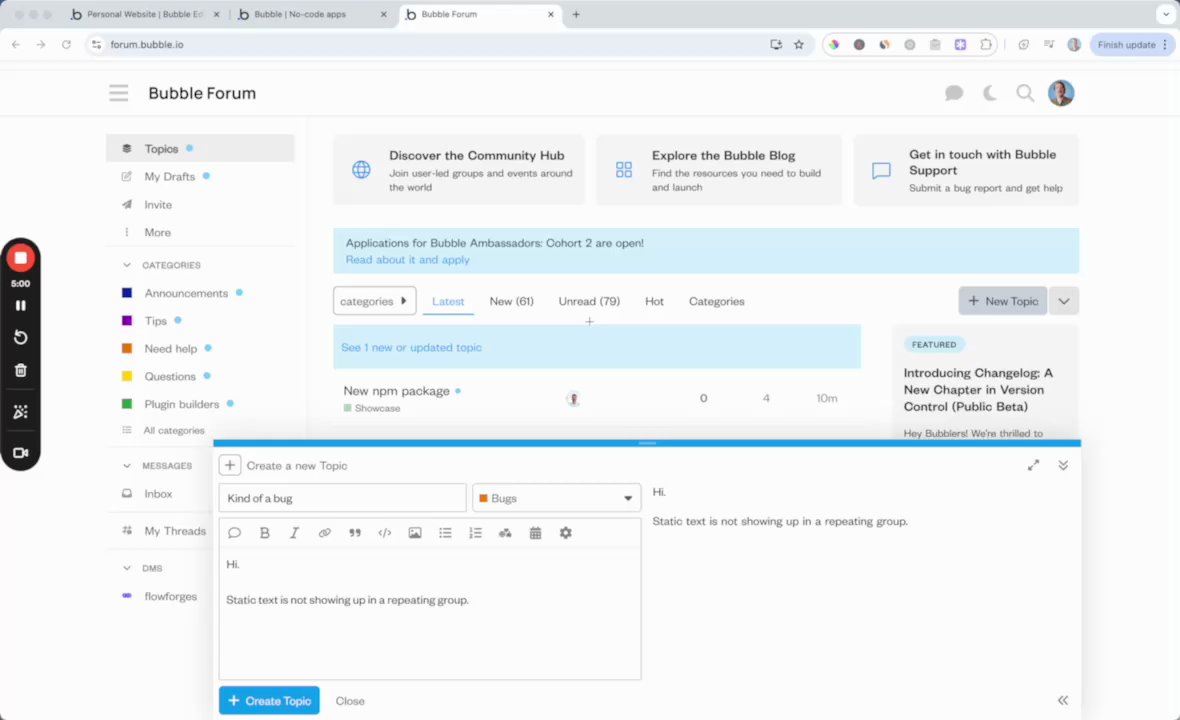1180x720 pixels.
Task: Open the Tips category
Action: (x=155, y=321)
